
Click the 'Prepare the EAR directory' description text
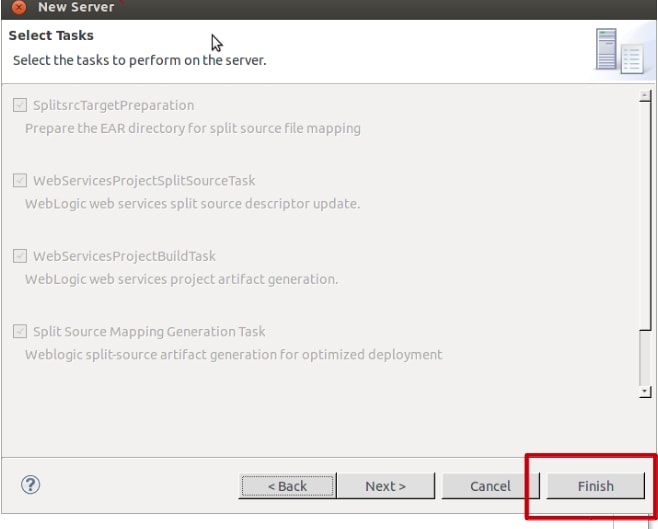pyautogui.click(x=192, y=128)
